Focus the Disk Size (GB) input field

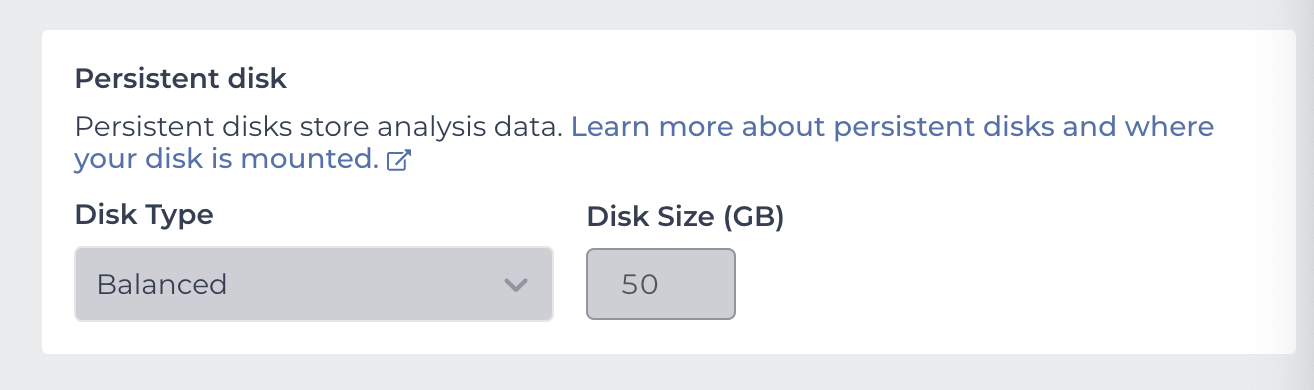coord(661,284)
